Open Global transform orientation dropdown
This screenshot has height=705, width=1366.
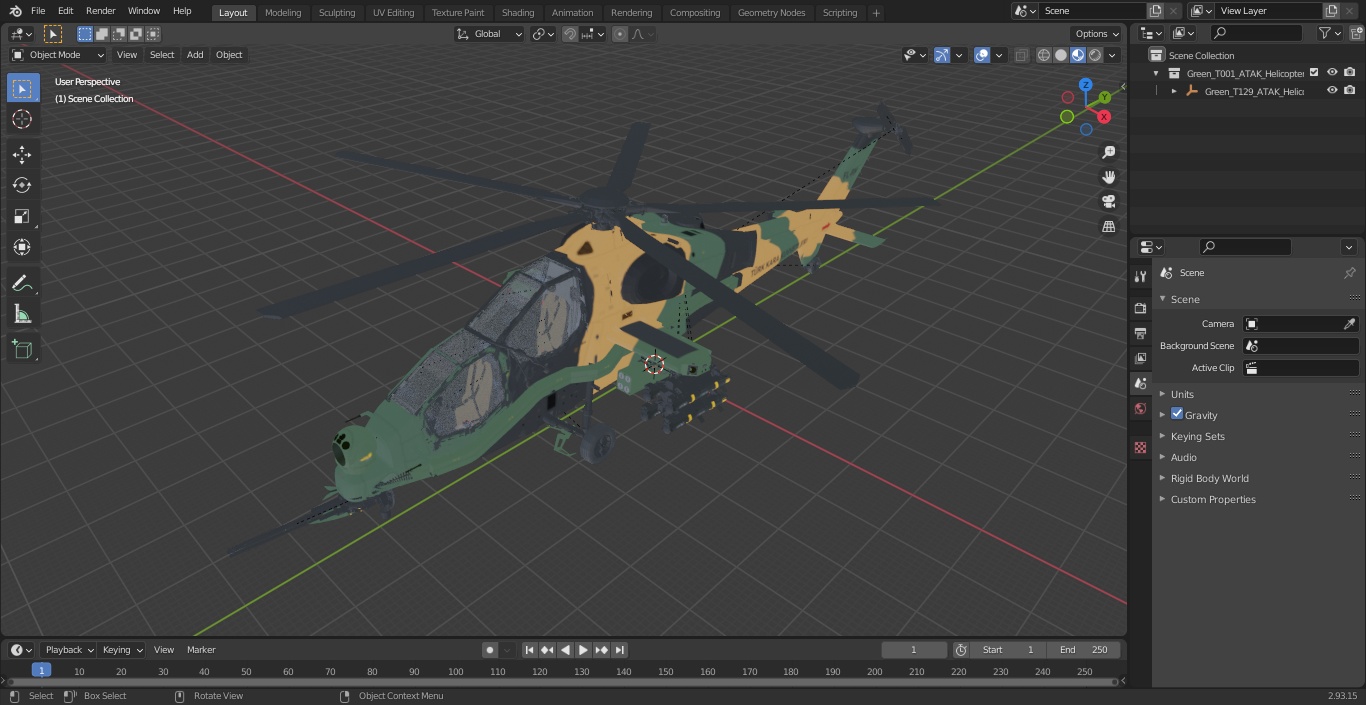tap(490, 34)
